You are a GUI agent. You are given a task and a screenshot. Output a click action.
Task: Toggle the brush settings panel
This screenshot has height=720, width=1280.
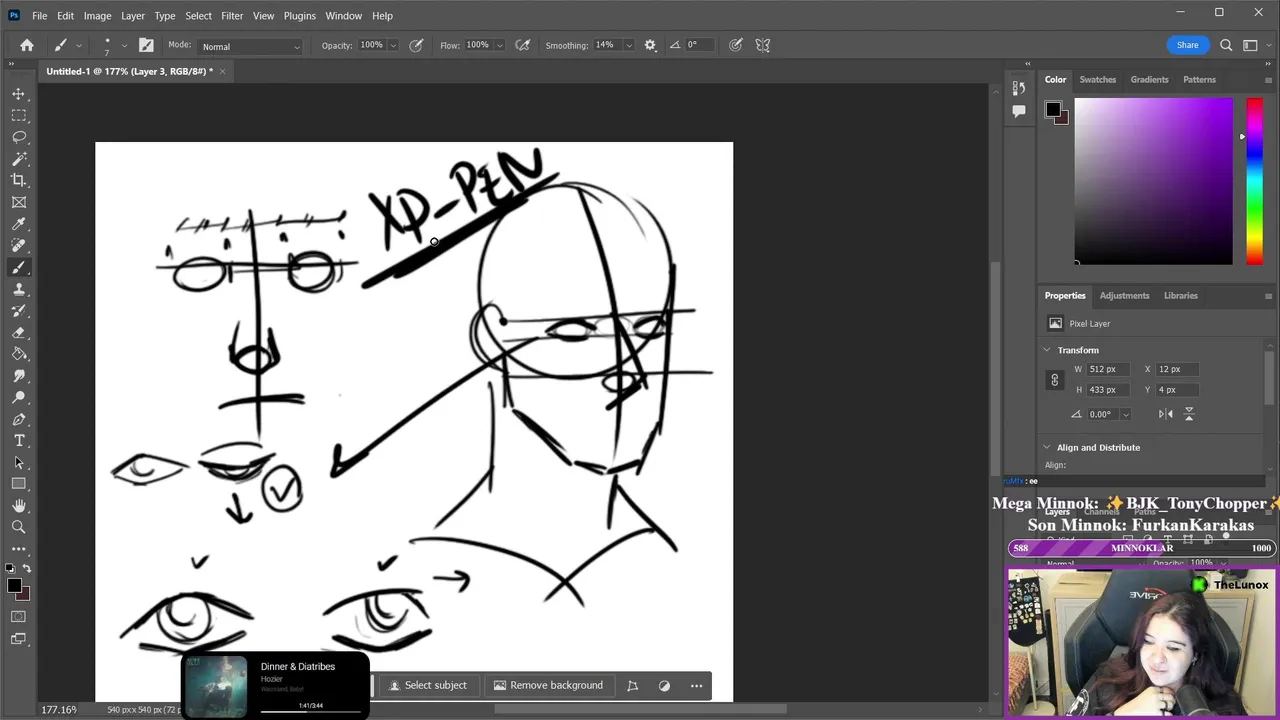point(146,45)
